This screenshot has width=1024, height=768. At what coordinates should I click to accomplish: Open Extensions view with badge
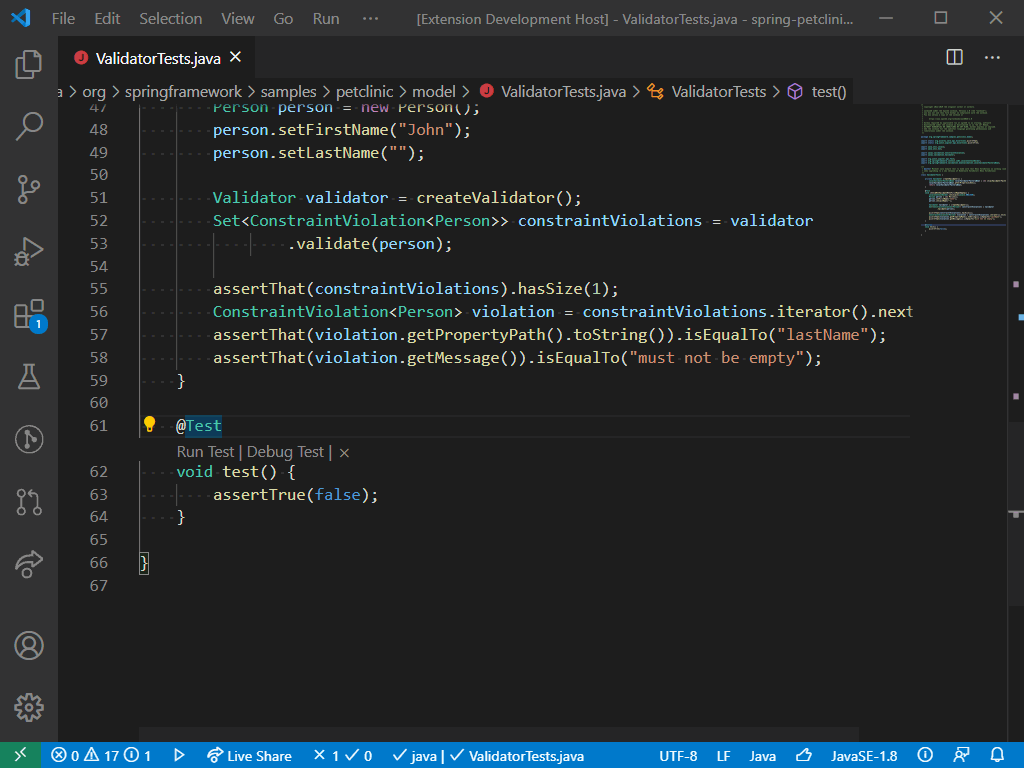[x=29, y=315]
